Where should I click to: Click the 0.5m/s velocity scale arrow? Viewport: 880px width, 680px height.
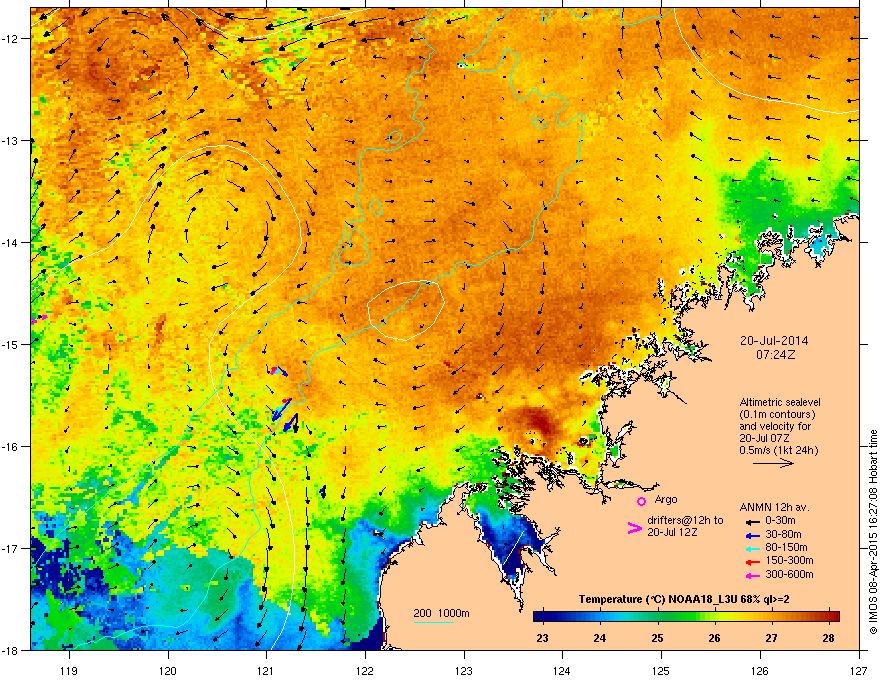point(773,463)
